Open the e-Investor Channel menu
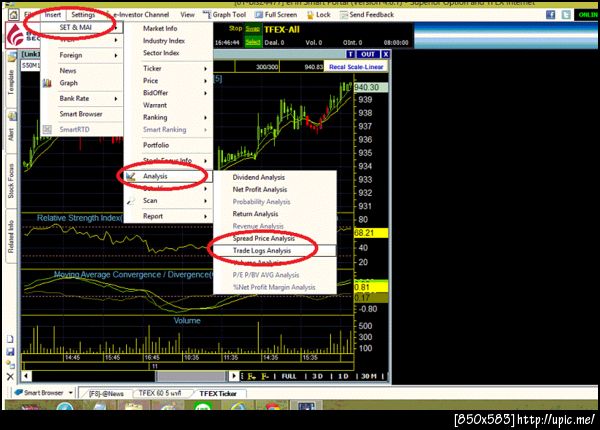600x430 pixels. pos(141,15)
